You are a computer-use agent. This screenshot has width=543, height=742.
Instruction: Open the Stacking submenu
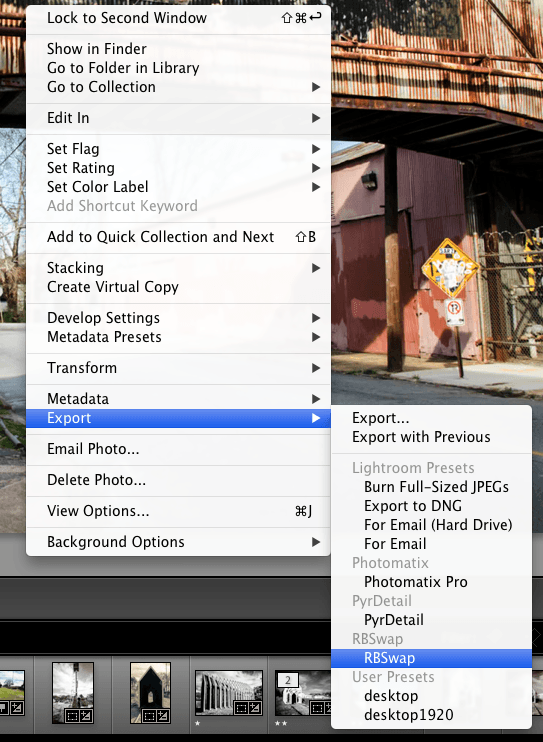pos(178,268)
